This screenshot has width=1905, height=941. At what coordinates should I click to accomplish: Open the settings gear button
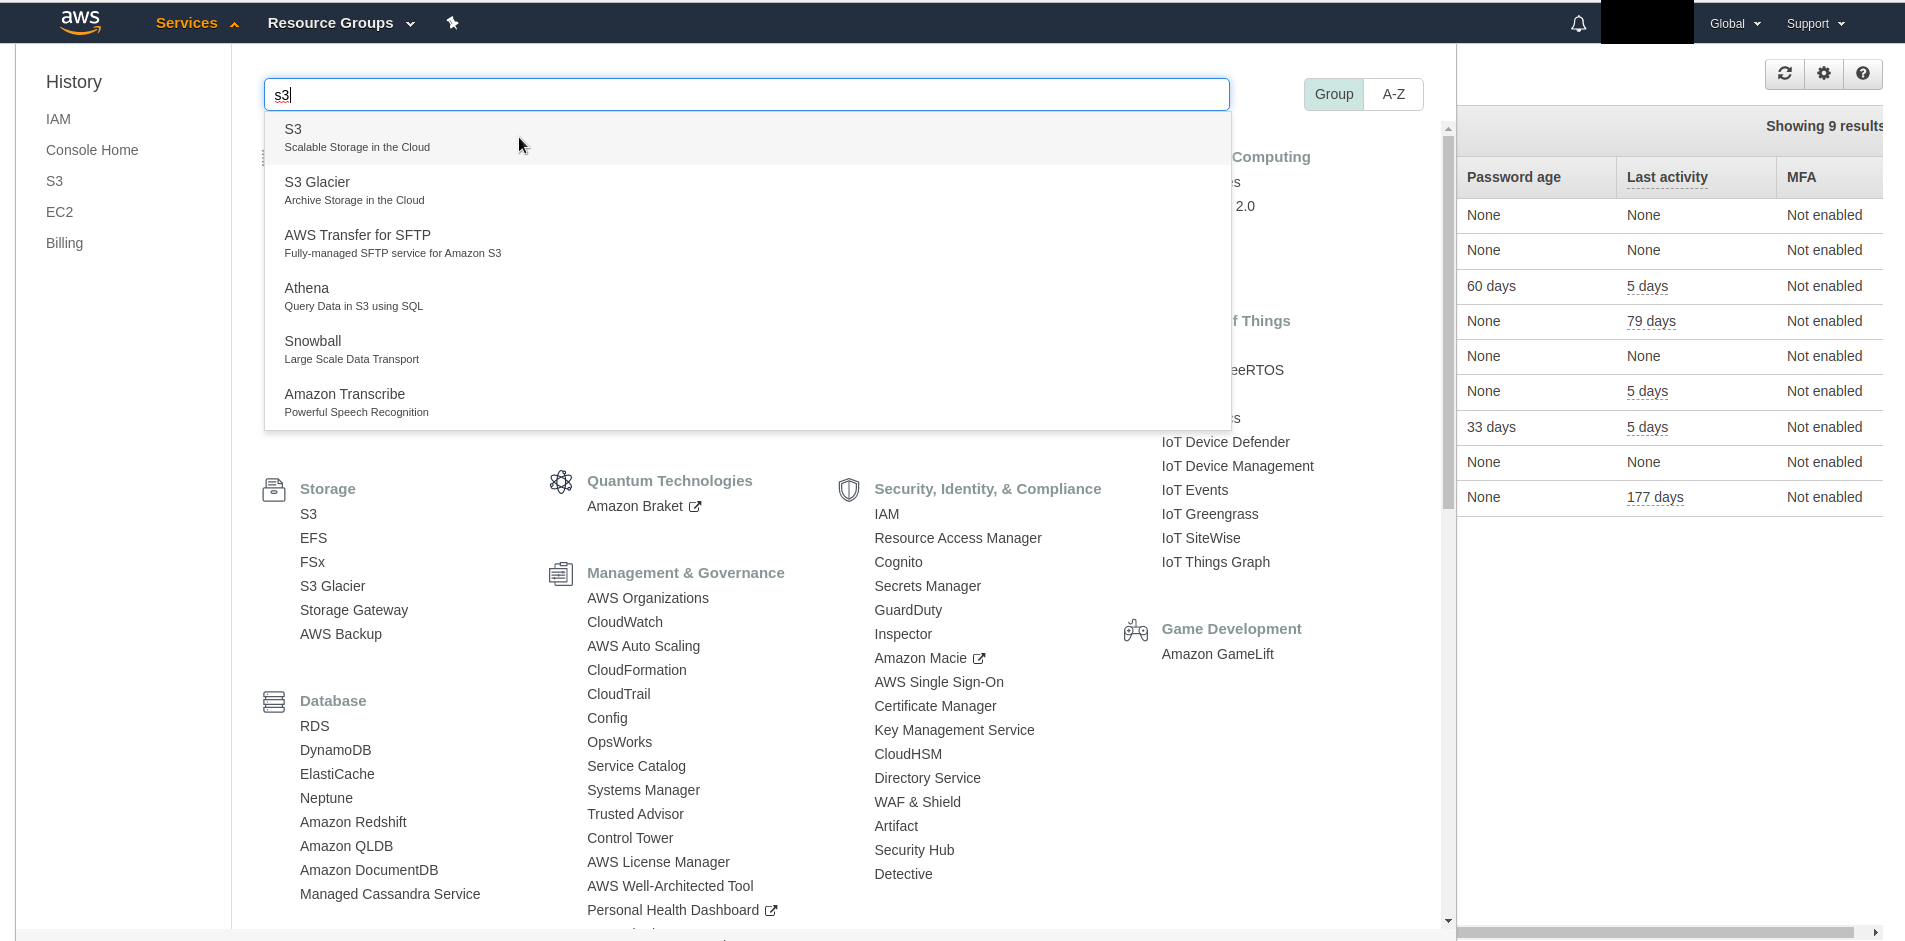1824,73
